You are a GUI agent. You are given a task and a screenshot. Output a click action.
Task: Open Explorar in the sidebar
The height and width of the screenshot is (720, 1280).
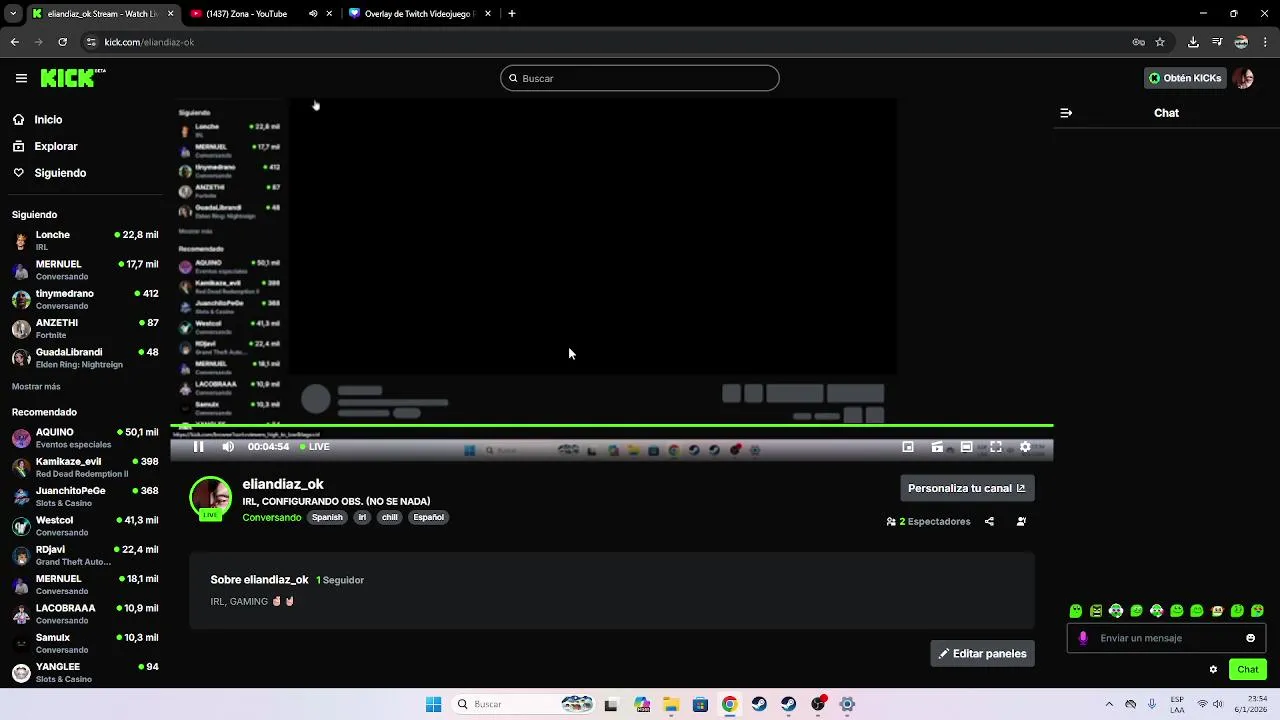pos(56,146)
